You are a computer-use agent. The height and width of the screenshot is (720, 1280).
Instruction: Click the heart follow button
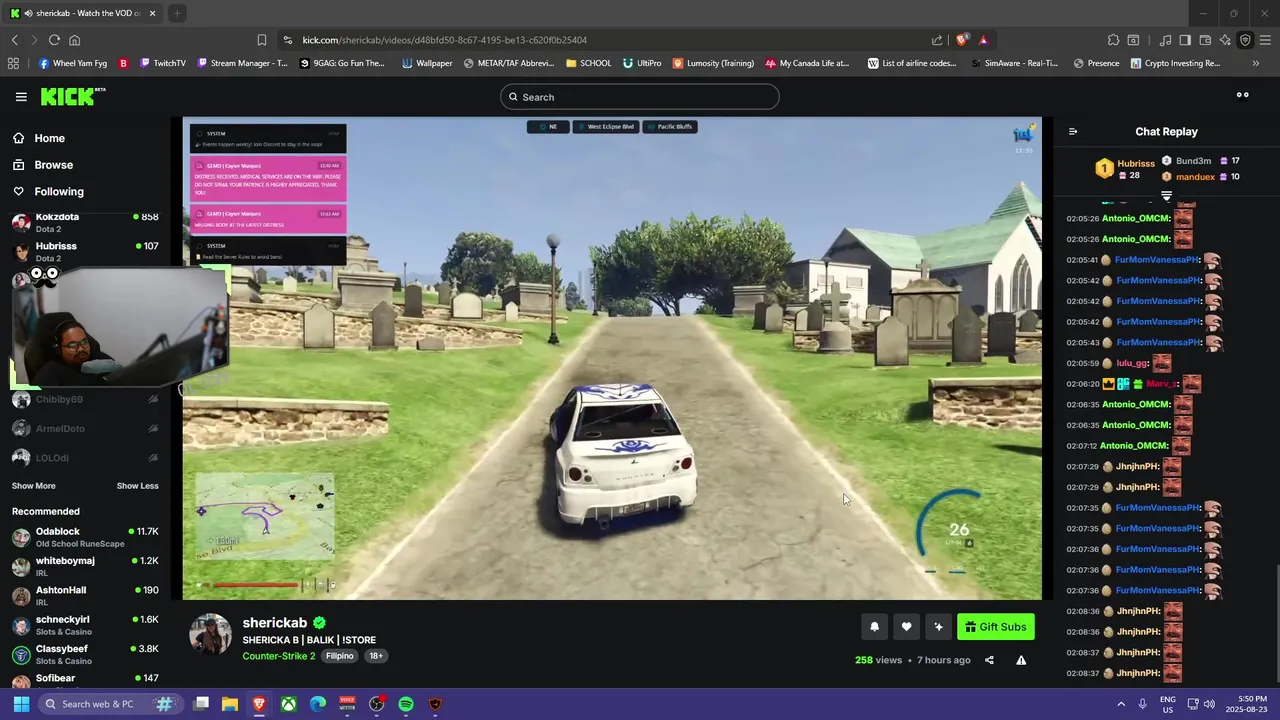click(x=906, y=627)
